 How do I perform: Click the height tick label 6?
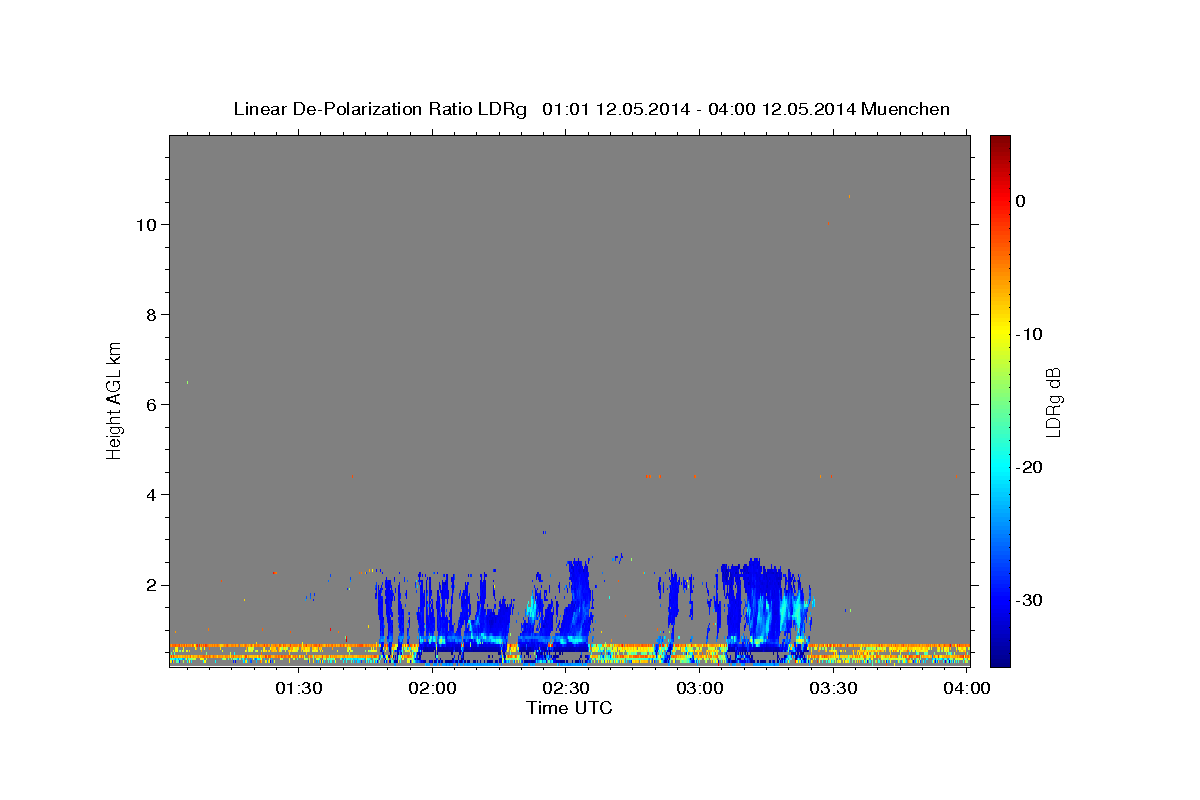click(x=152, y=405)
